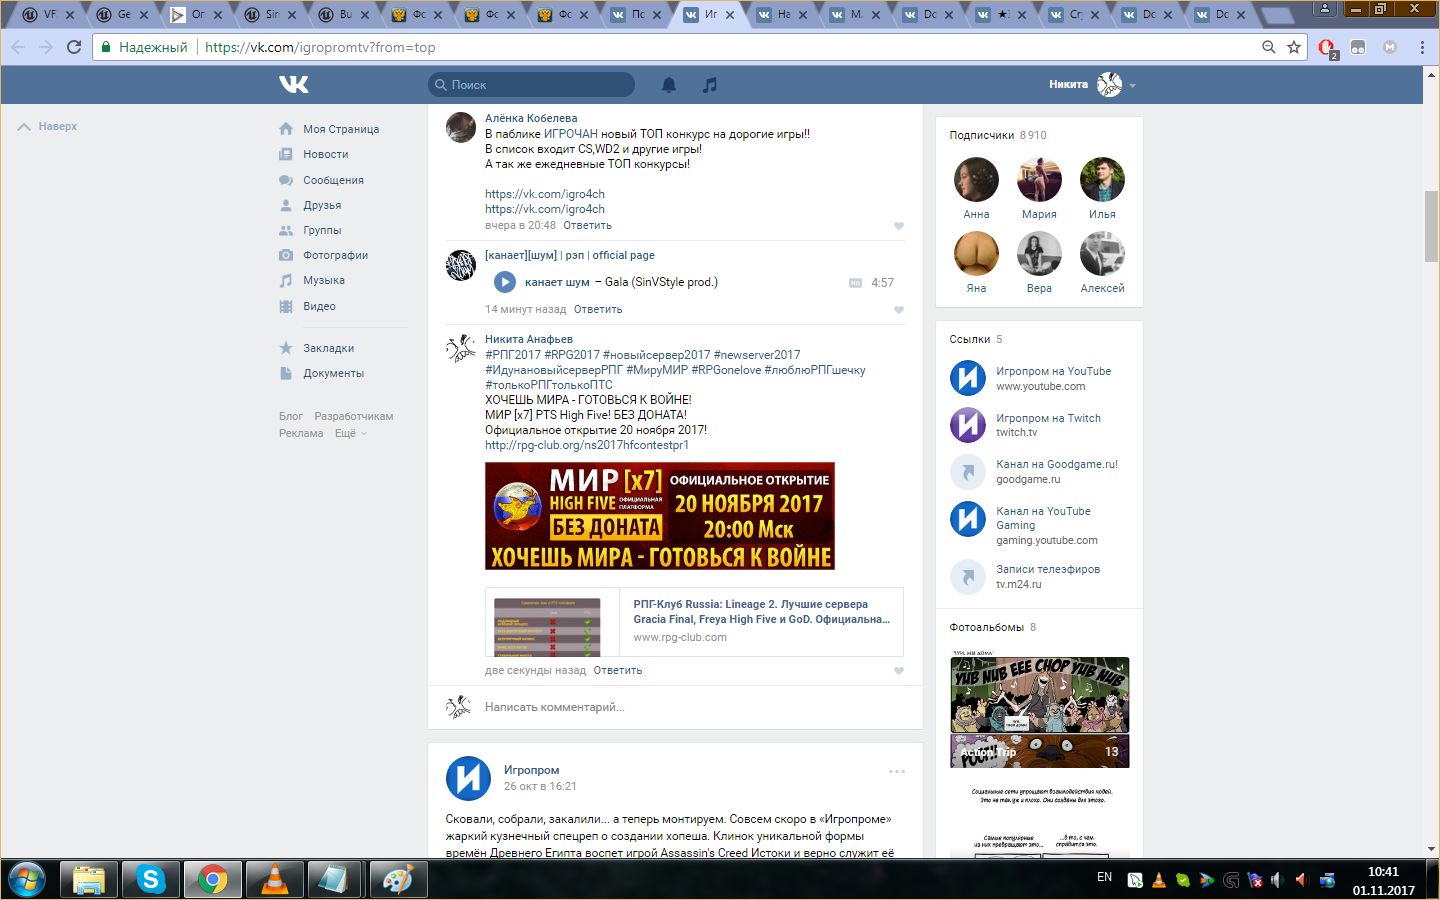
Task: Open Windows Explorer from the taskbar
Action: click(89, 880)
